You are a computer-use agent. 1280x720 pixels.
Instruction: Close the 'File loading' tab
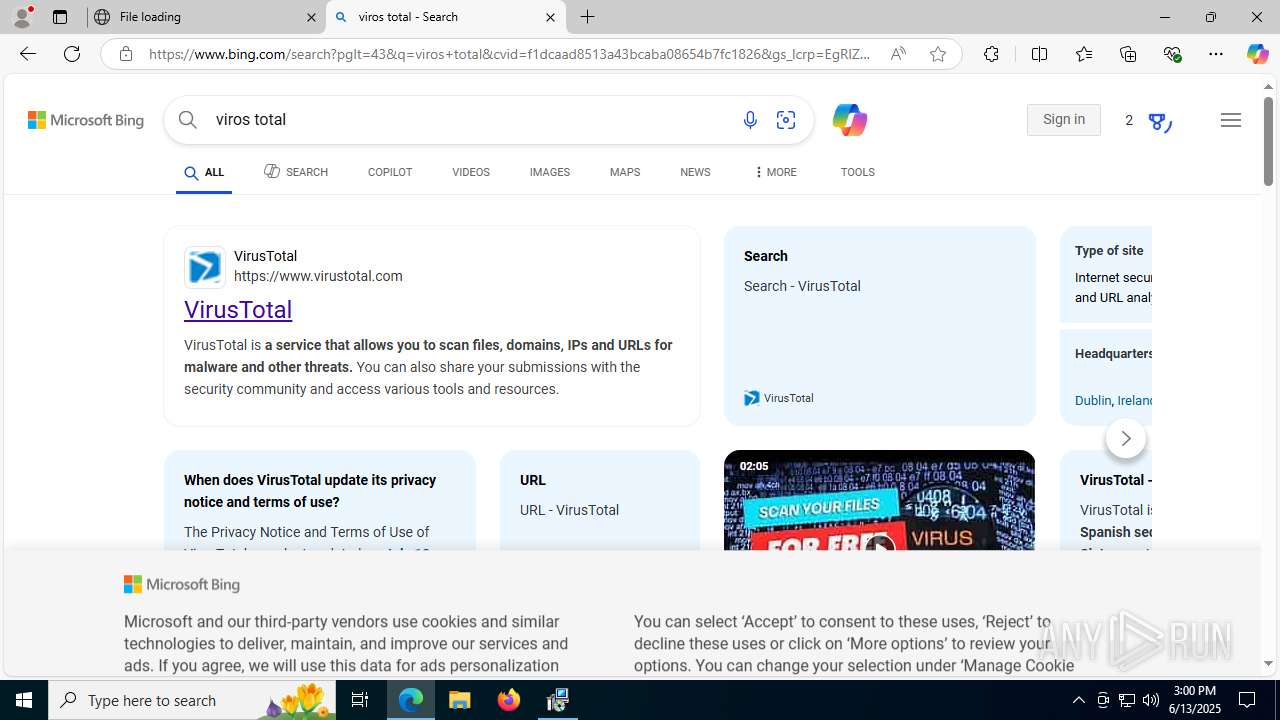(311, 17)
